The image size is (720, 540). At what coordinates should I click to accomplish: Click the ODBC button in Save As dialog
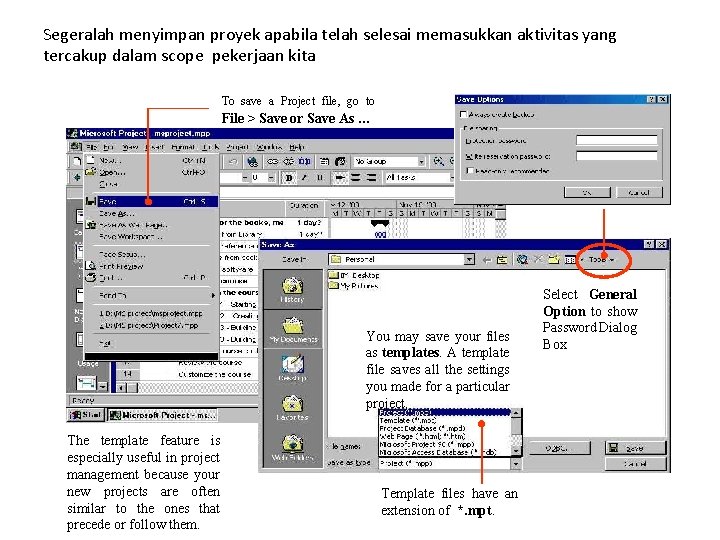pos(560,448)
